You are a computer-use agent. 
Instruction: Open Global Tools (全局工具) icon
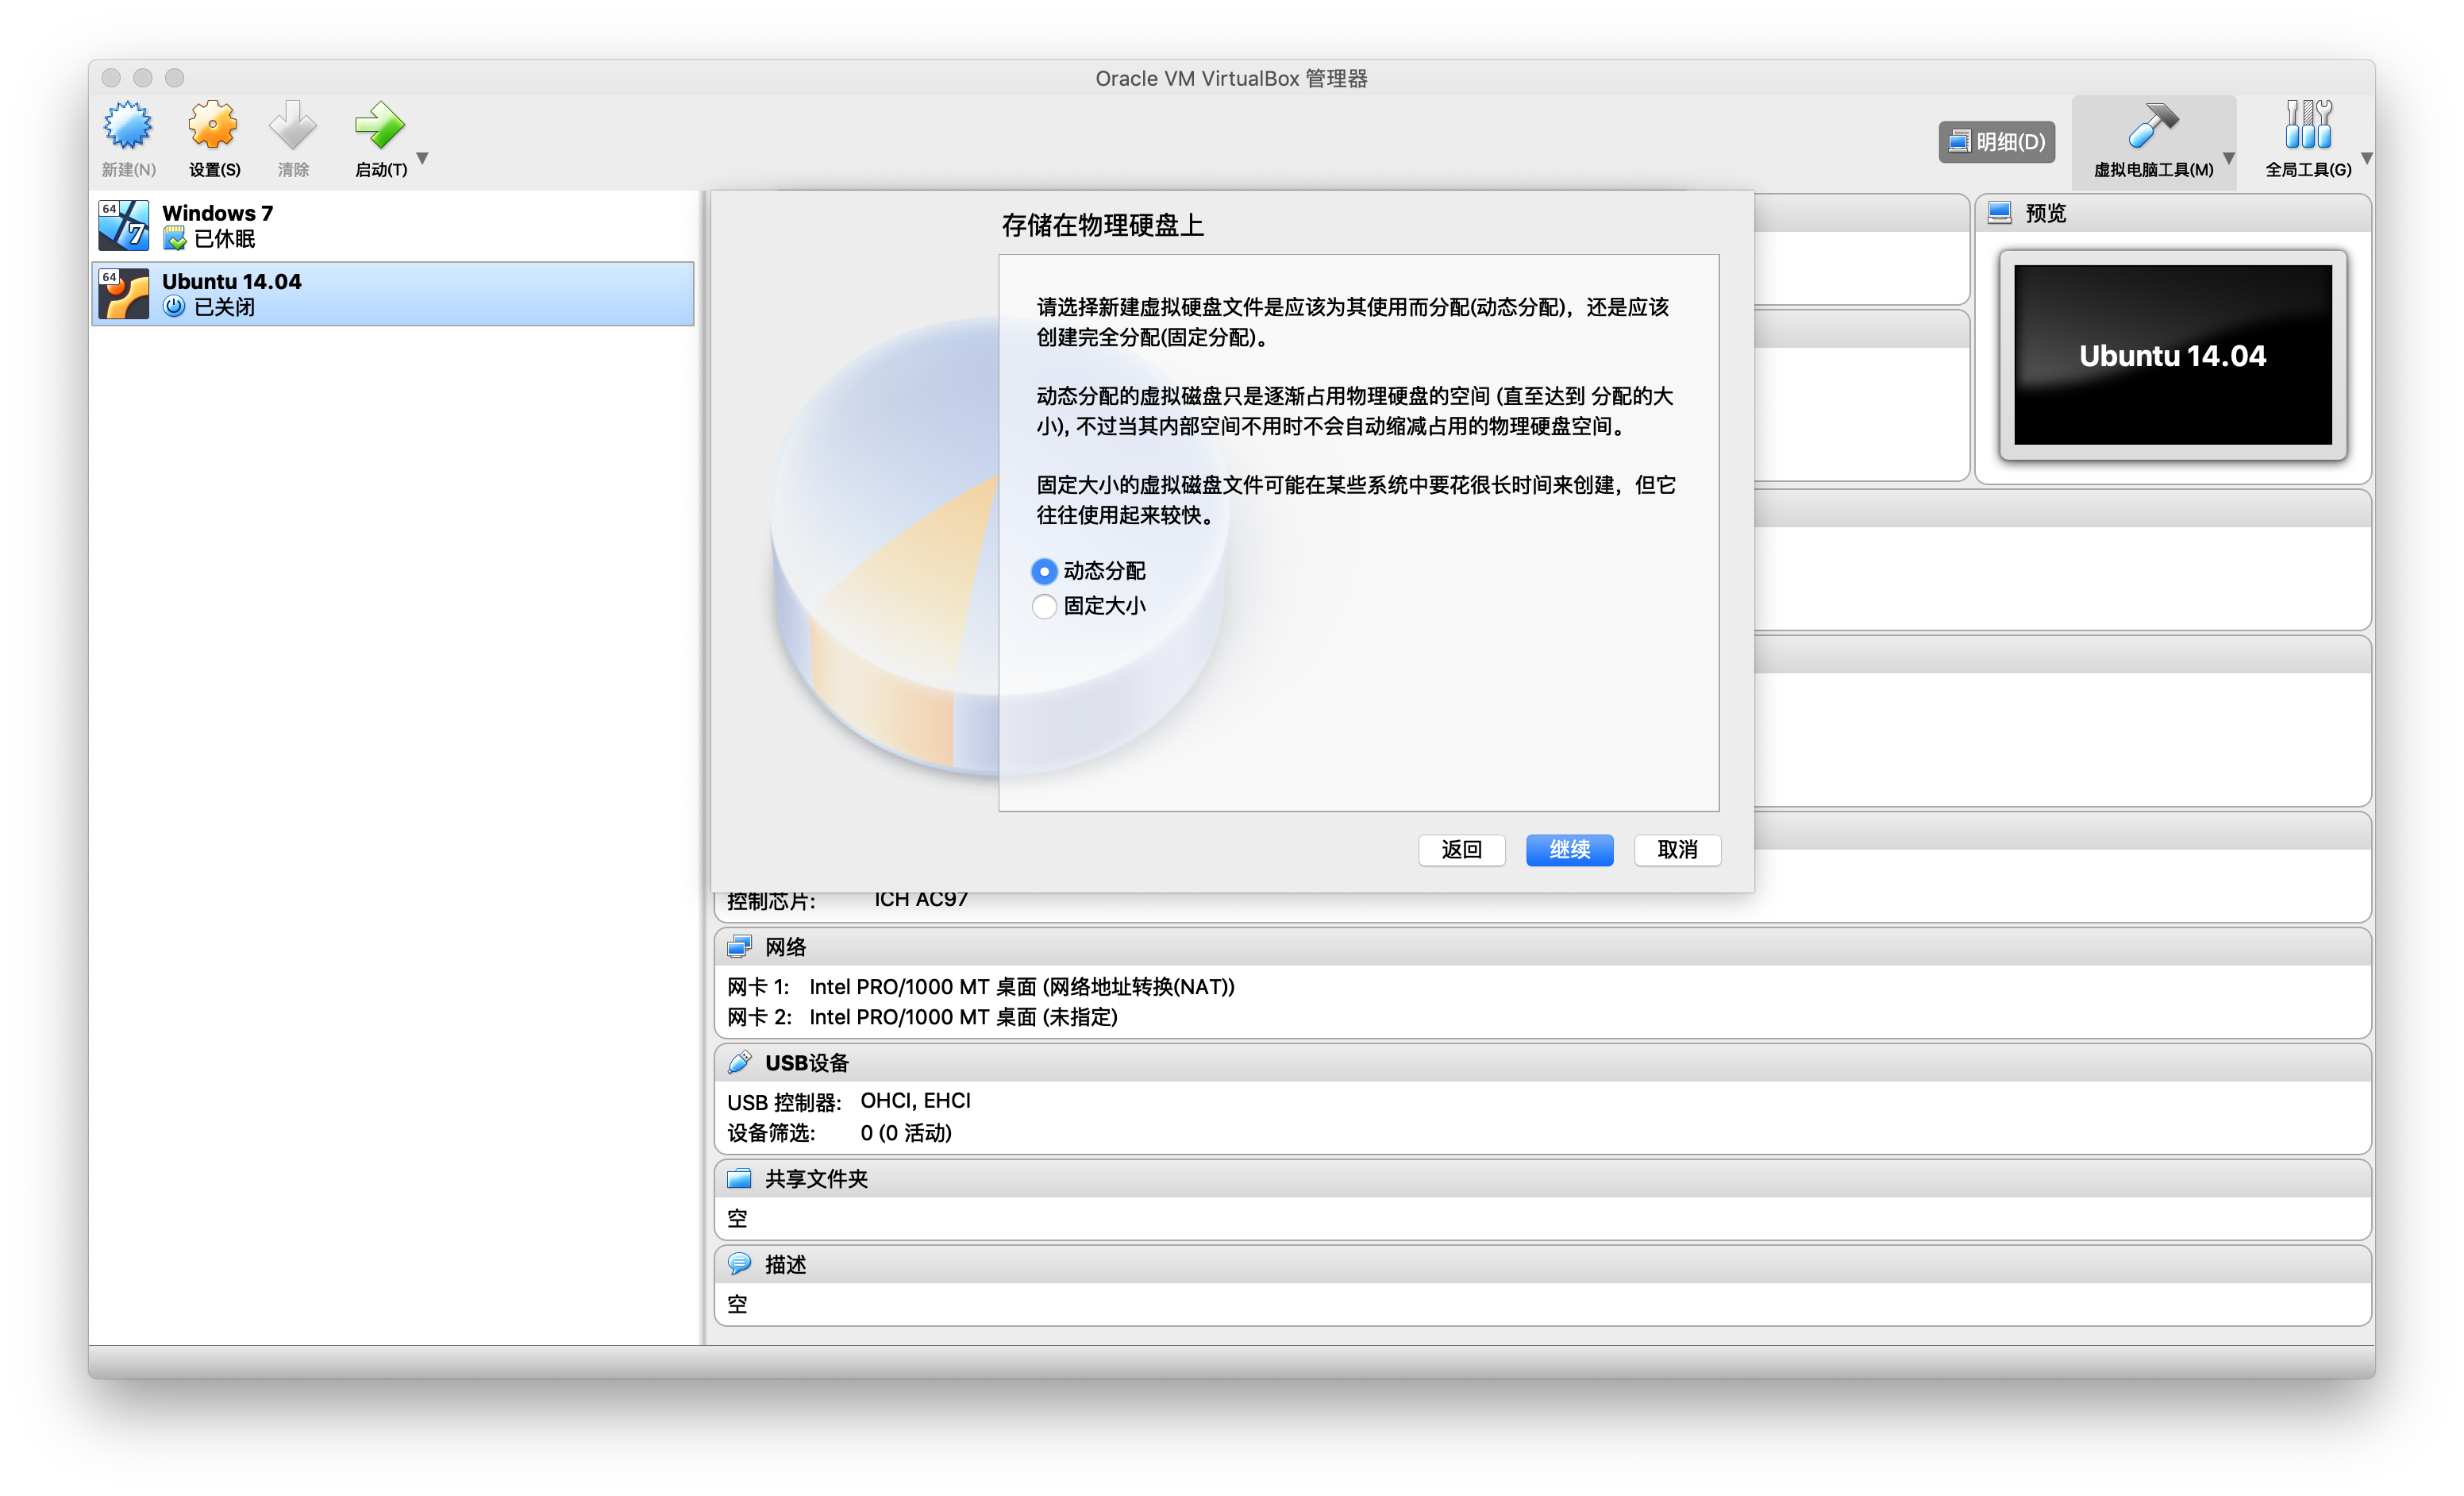2308,126
